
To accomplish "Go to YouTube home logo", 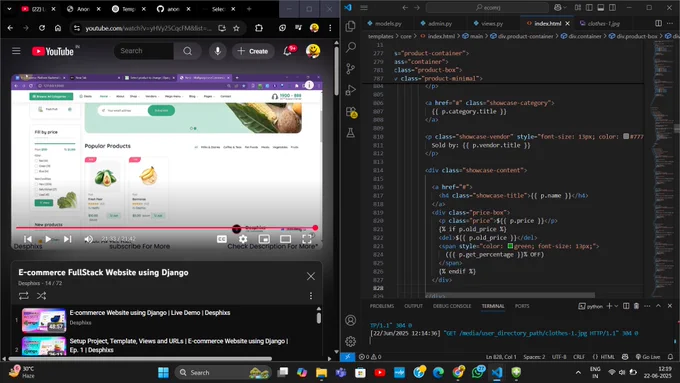I will 53,51.
